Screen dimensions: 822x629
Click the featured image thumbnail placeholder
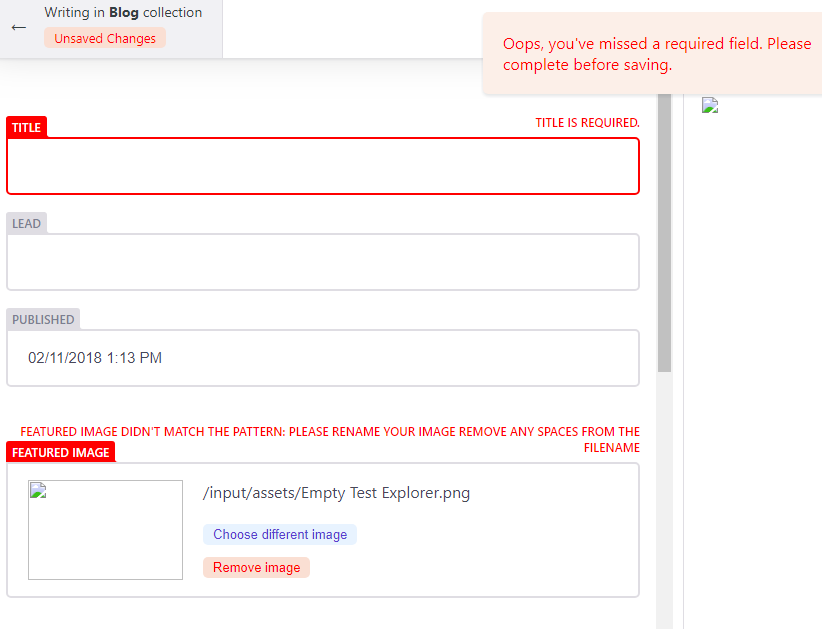[105, 530]
